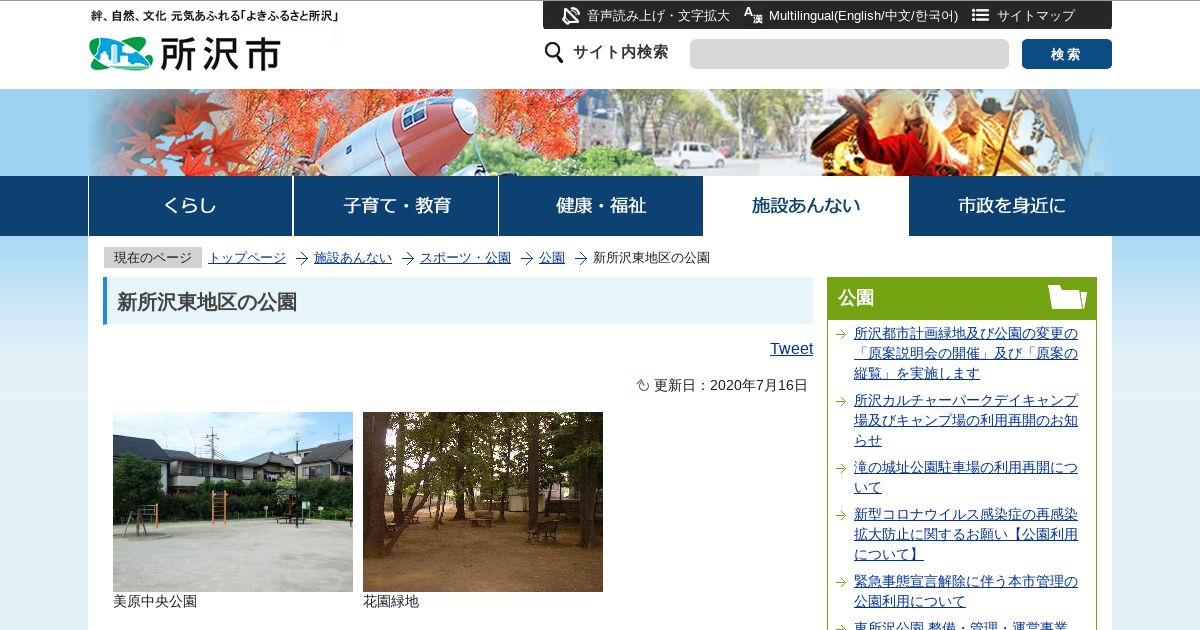Image resolution: width=1200 pixels, height=630 pixels.
Task: Click the Multilingual language icon
Action: tap(753, 15)
